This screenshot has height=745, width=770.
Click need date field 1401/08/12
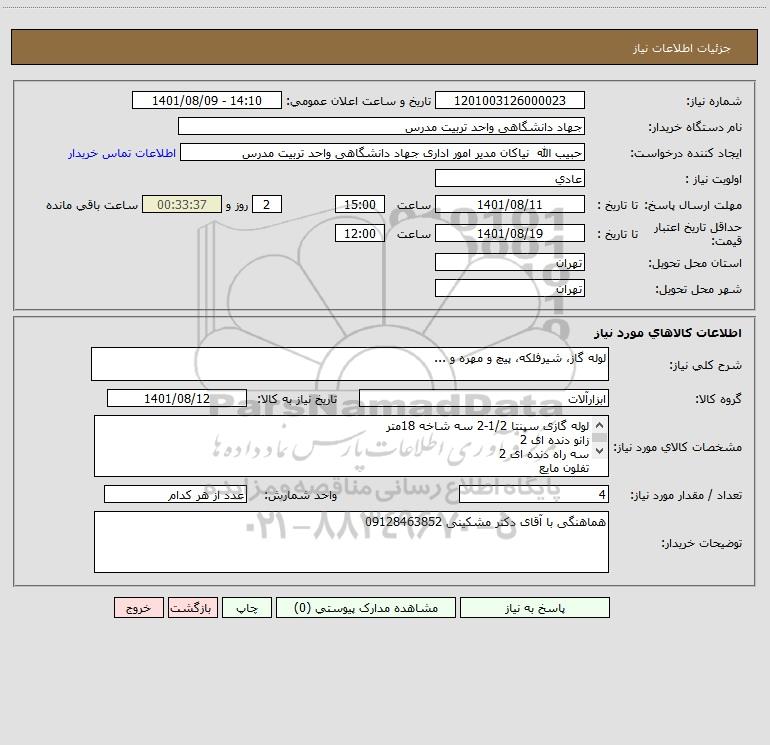click(x=177, y=398)
